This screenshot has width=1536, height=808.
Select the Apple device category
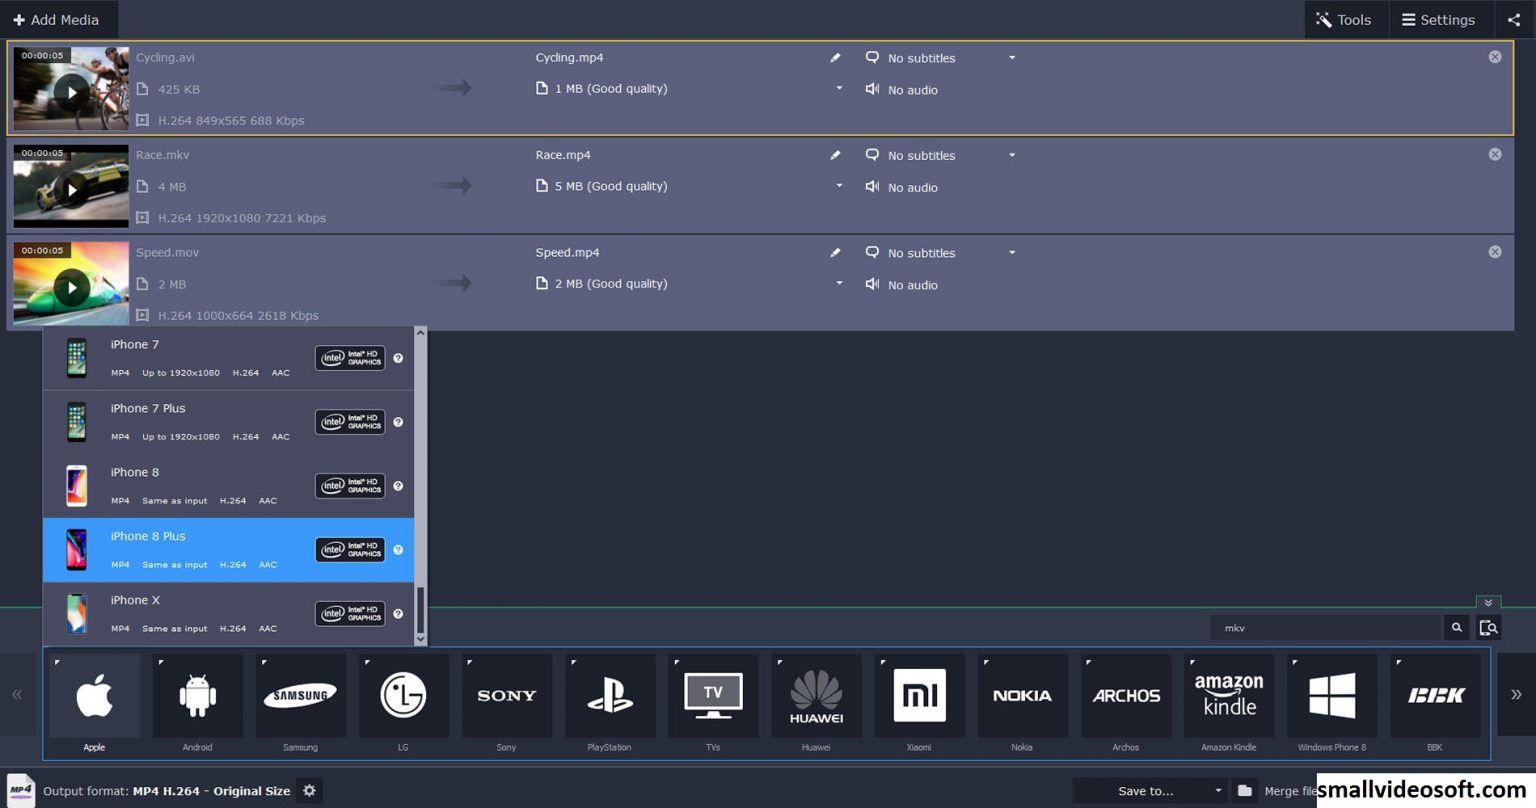point(94,695)
